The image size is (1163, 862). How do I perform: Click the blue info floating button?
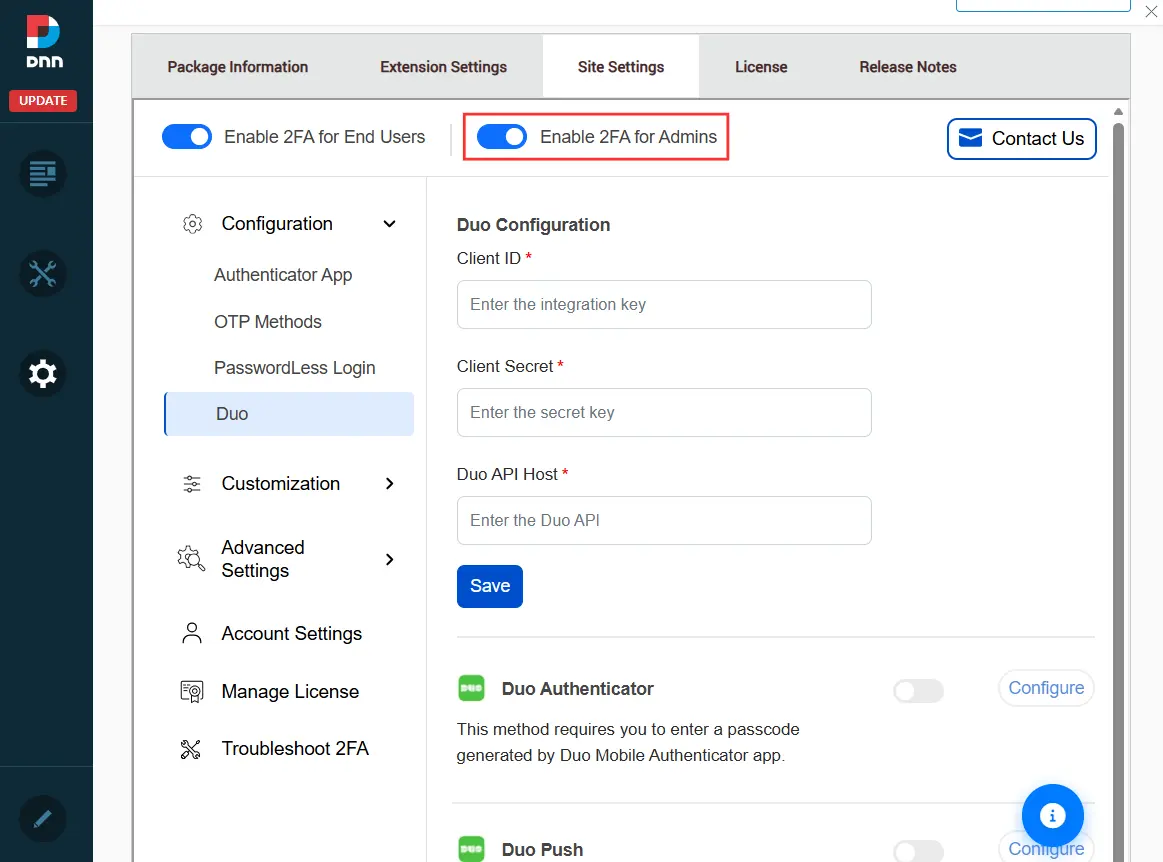tap(1052, 815)
